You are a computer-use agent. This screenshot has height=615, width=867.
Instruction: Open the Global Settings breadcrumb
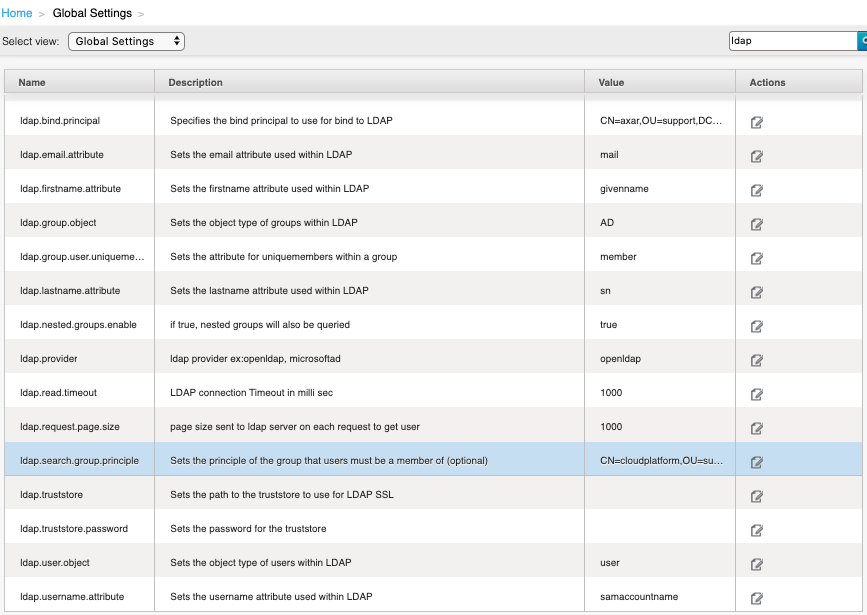pyautogui.click(x=92, y=13)
